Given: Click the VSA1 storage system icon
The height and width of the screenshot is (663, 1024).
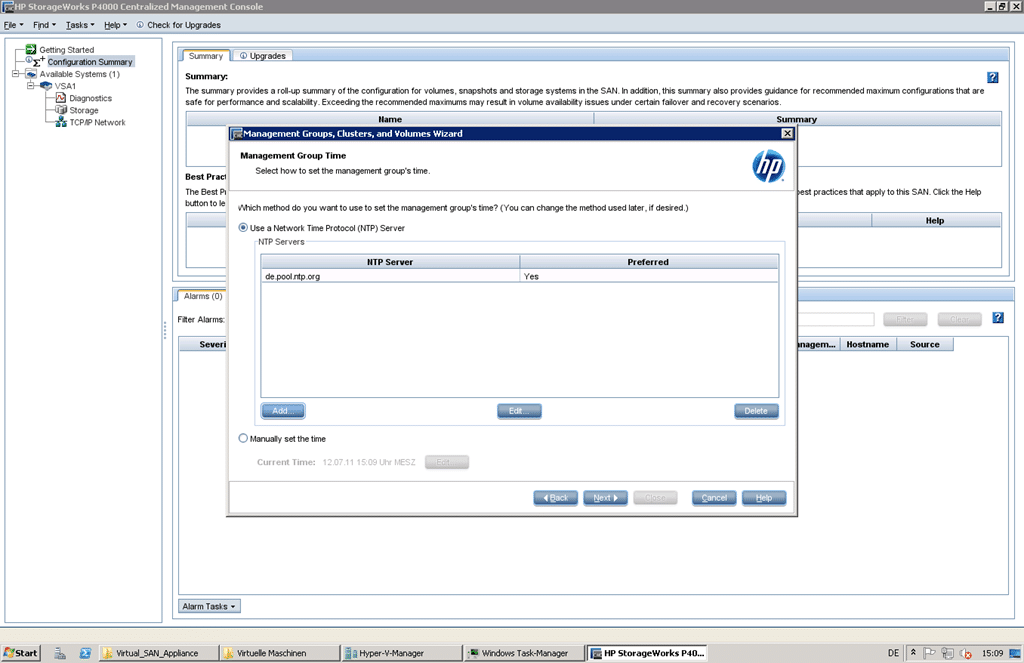Looking at the screenshot, I should click(x=46, y=86).
